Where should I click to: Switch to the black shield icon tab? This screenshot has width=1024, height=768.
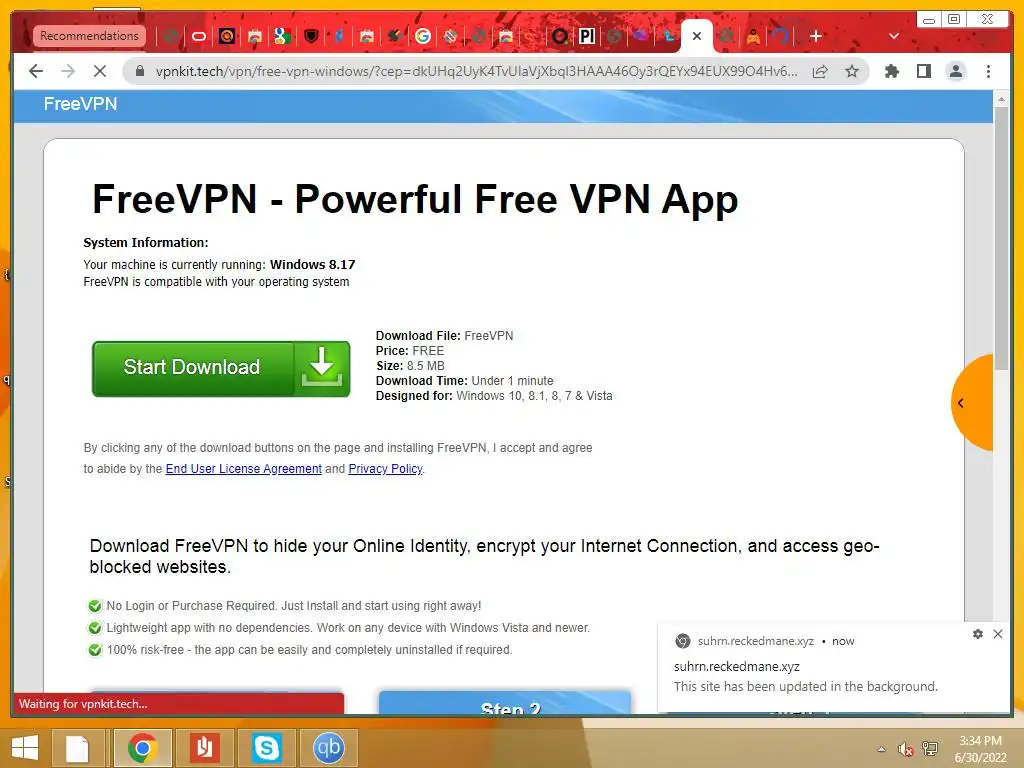click(x=311, y=36)
